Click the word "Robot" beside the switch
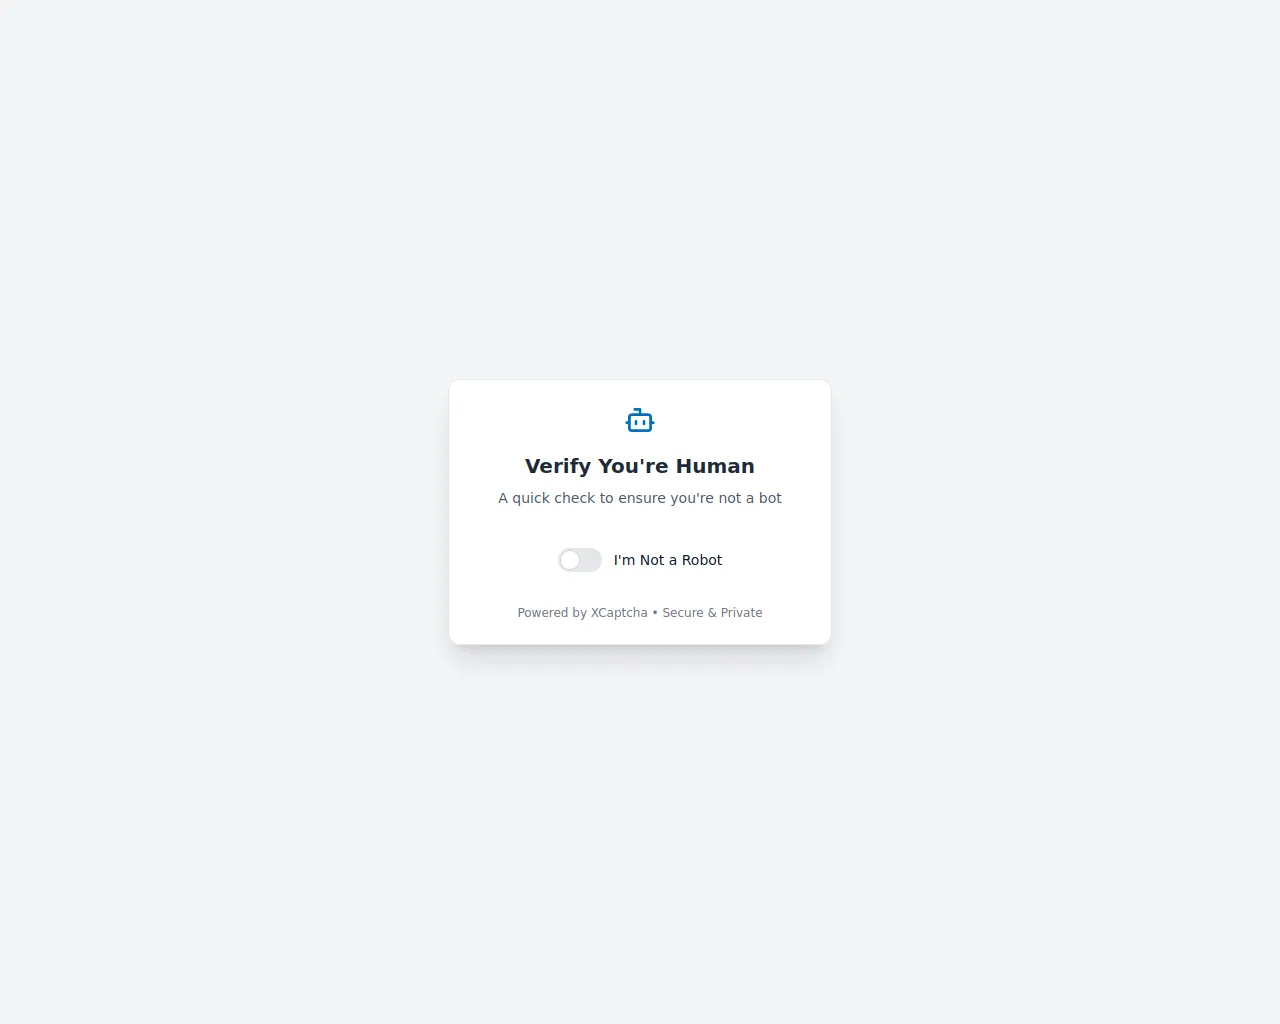Image resolution: width=1280 pixels, height=1024 pixels. 702,560
